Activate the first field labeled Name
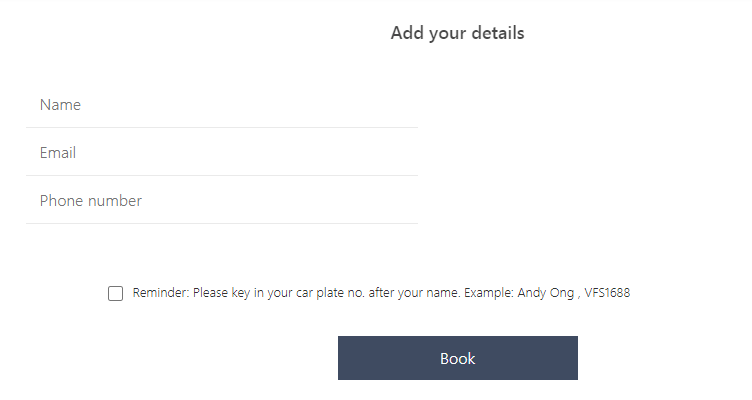752x400 pixels. pos(222,105)
